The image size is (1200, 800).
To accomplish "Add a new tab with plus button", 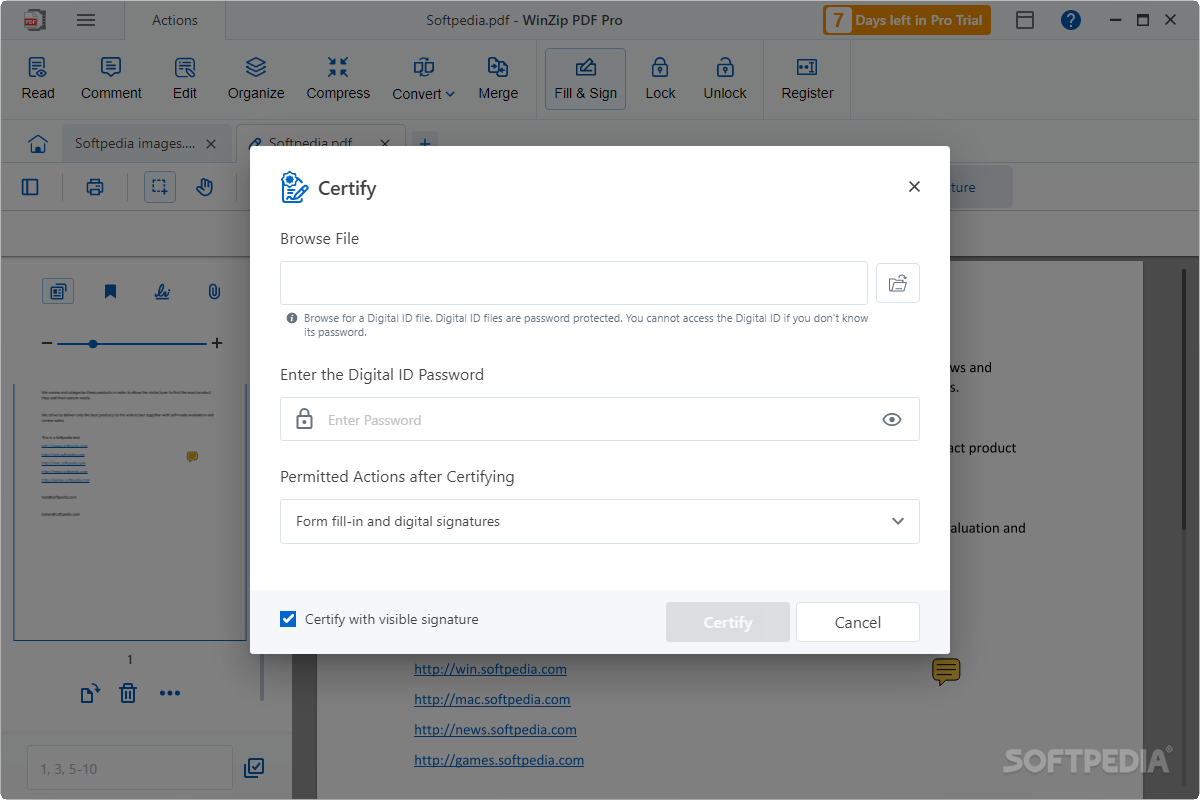I will point(425,144).
